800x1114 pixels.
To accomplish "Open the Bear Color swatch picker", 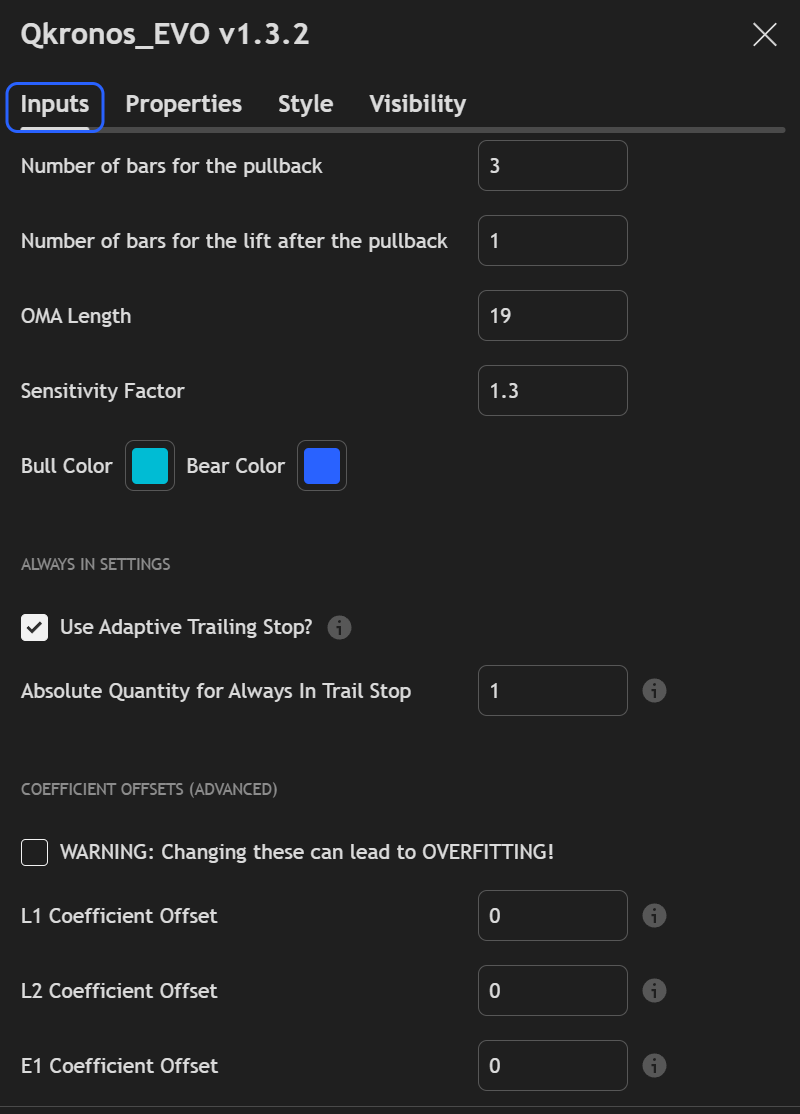I will tap(322, 466).
